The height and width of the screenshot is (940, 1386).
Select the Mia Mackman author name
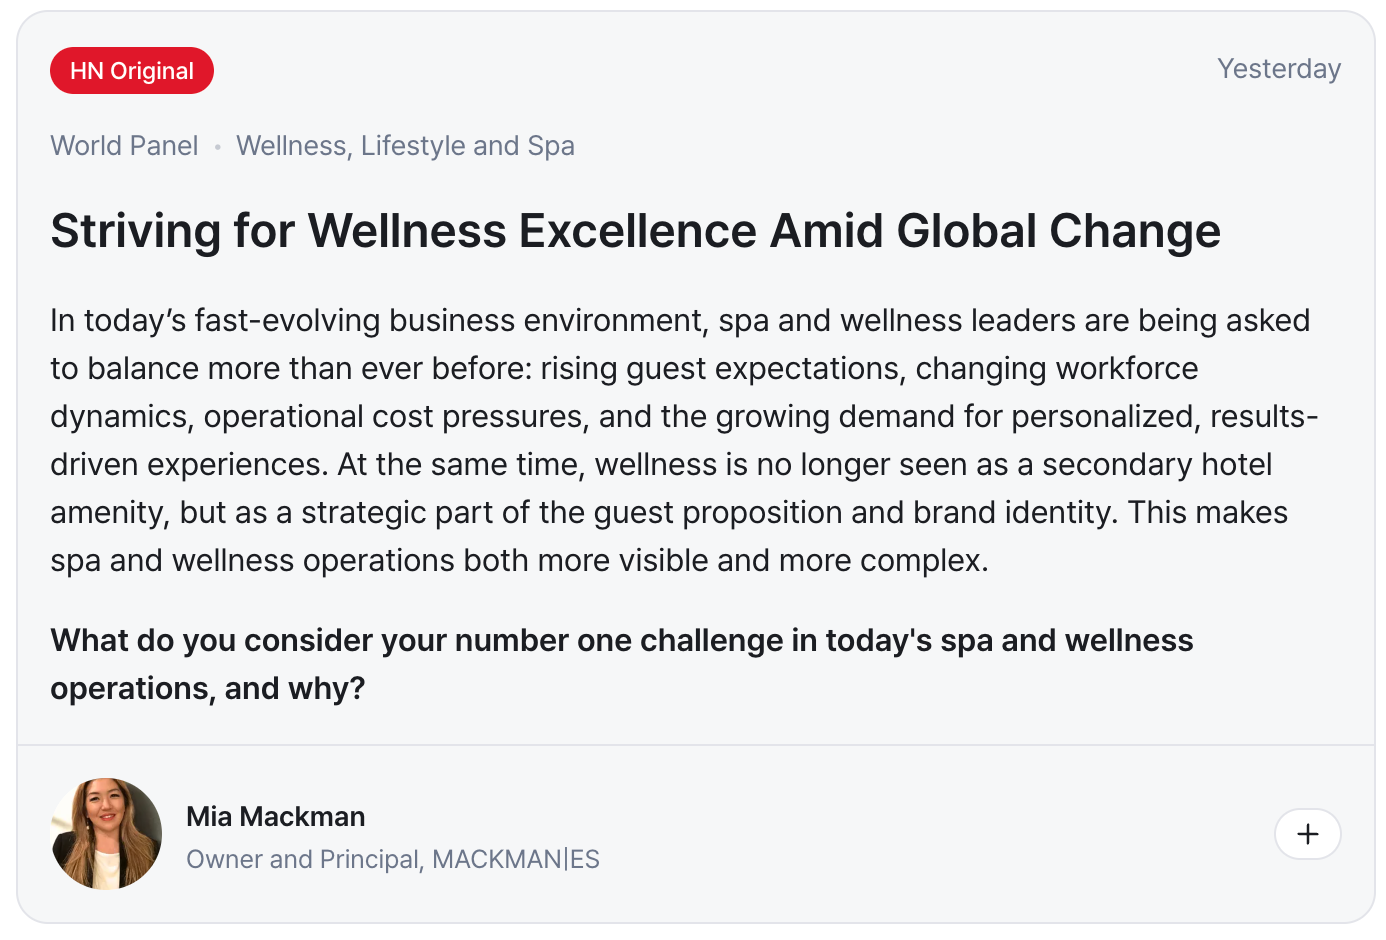(275, 816)
